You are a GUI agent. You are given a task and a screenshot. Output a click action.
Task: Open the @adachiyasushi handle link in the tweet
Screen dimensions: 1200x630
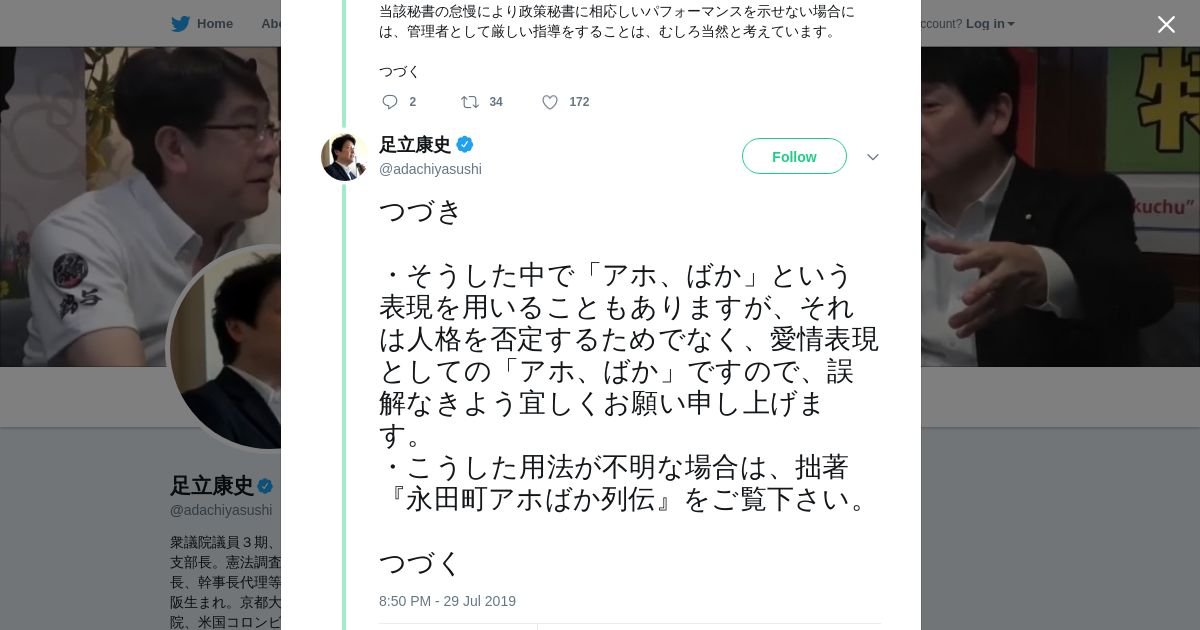tap(430, 169)
